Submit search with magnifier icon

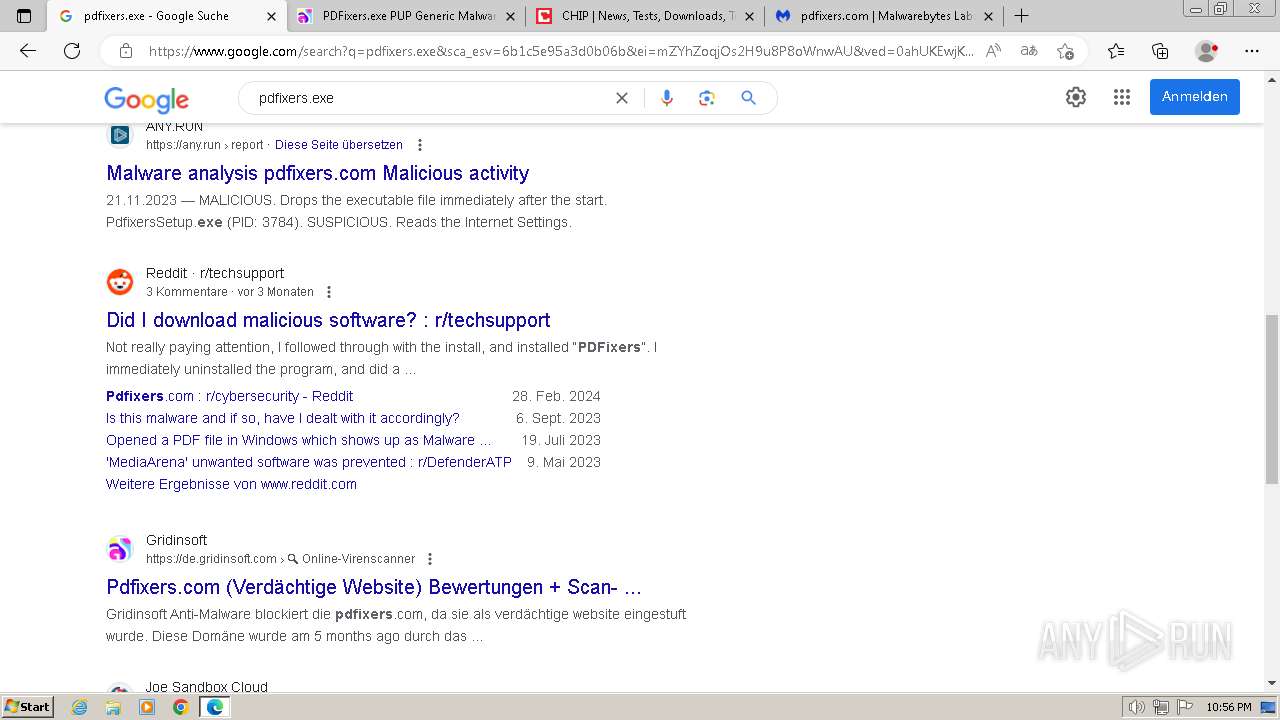[x=748, y=98]
